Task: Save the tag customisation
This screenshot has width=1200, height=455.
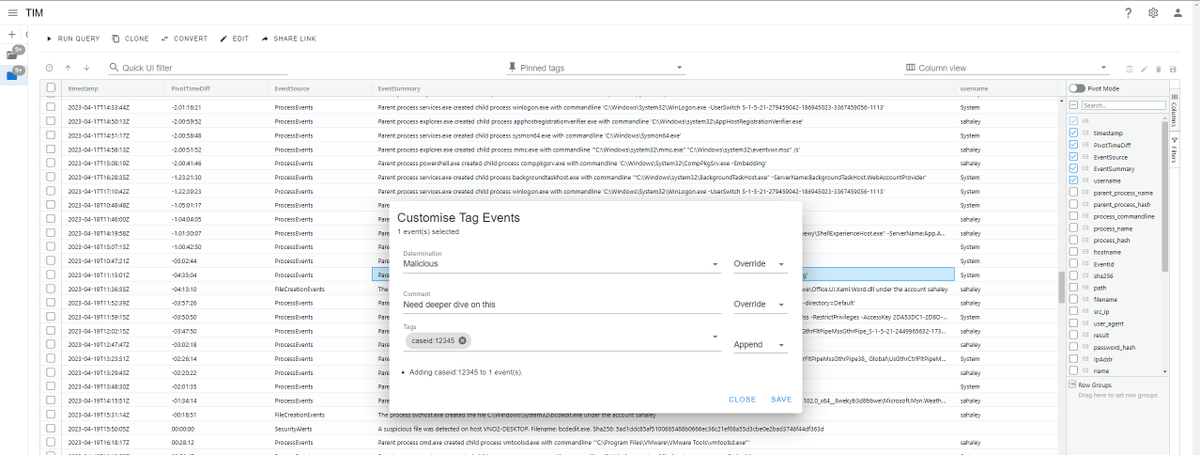Action: click(781, 399)
